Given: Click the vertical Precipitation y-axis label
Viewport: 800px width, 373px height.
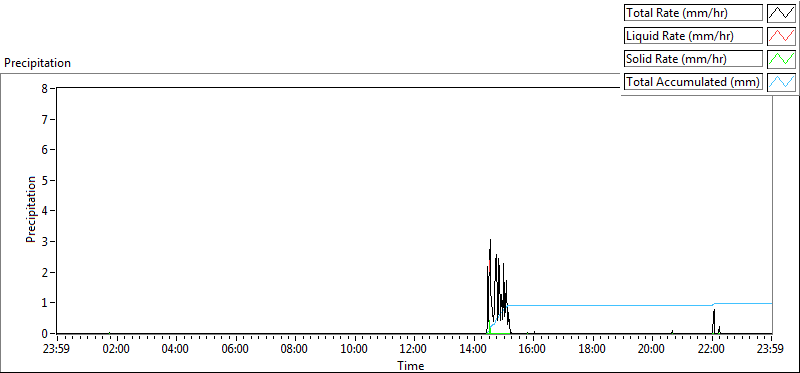Looking at the screenshot, I should point(31,209).
